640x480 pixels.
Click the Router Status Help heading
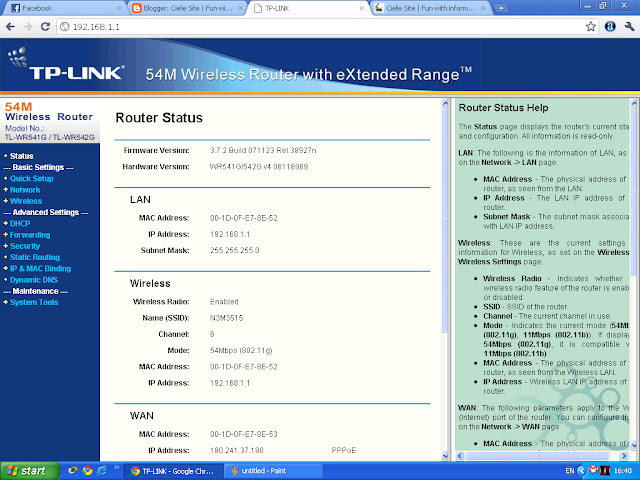(503, 108)
